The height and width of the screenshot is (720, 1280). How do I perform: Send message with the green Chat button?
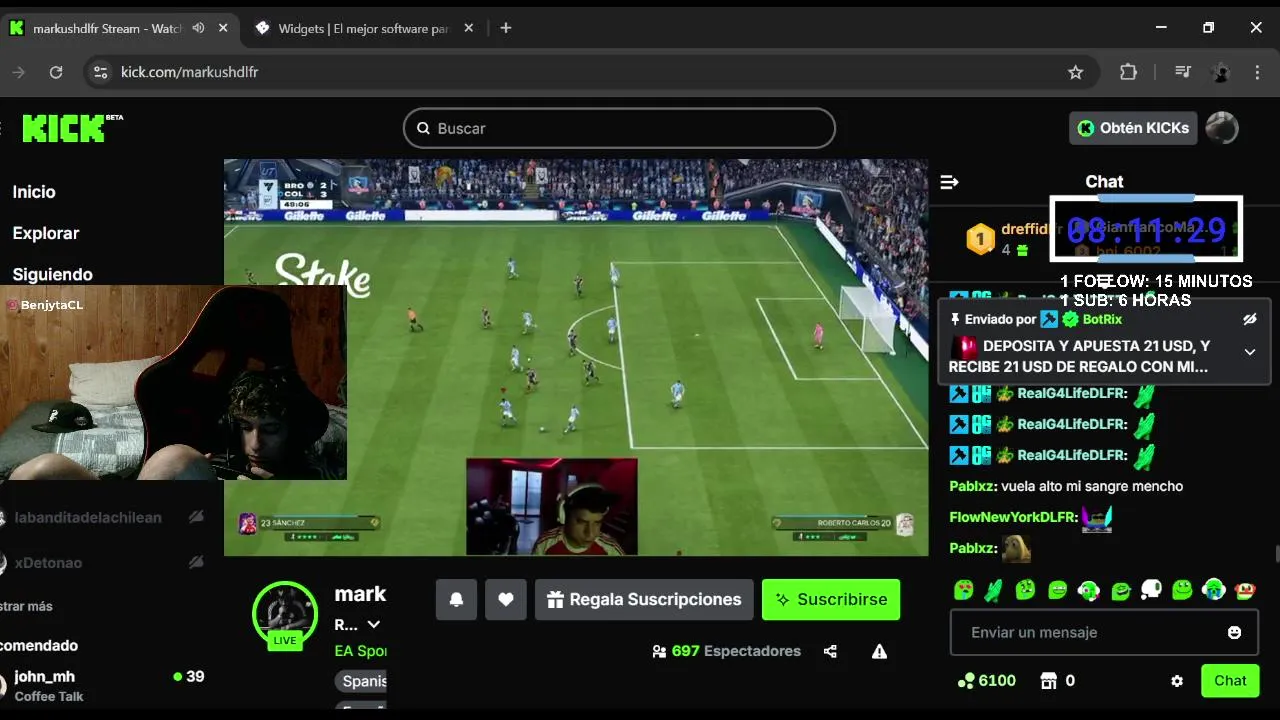pos(1230,681)
